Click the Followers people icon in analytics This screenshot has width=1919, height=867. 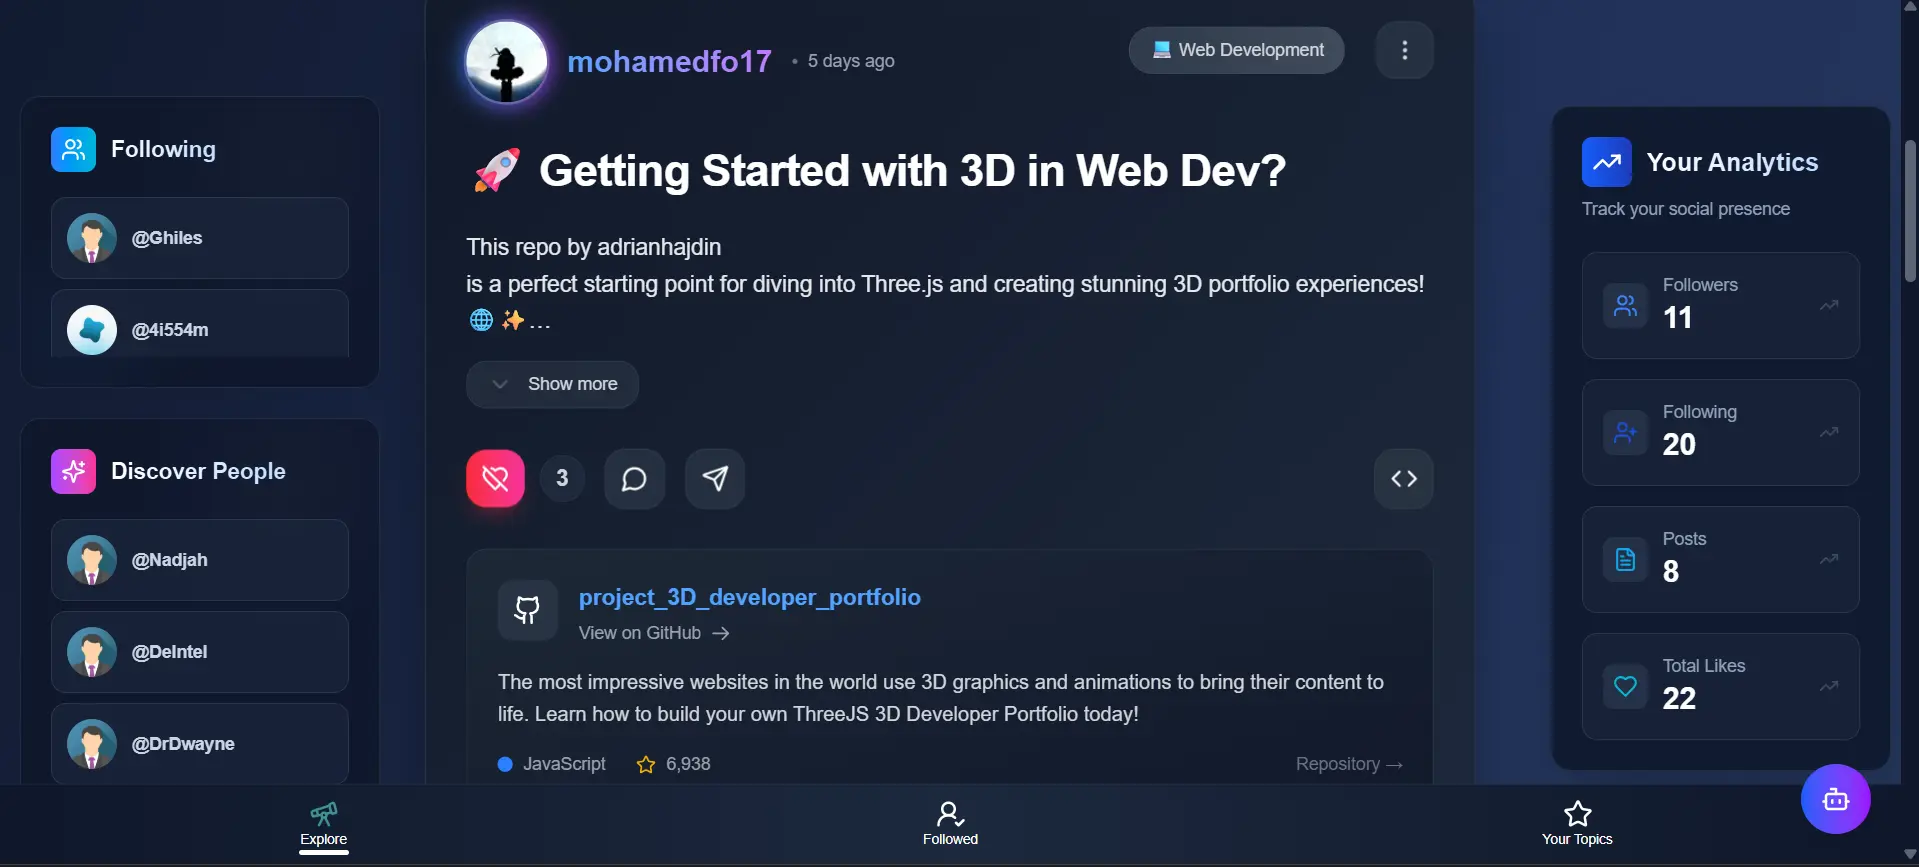click(x=1625, y=305)
